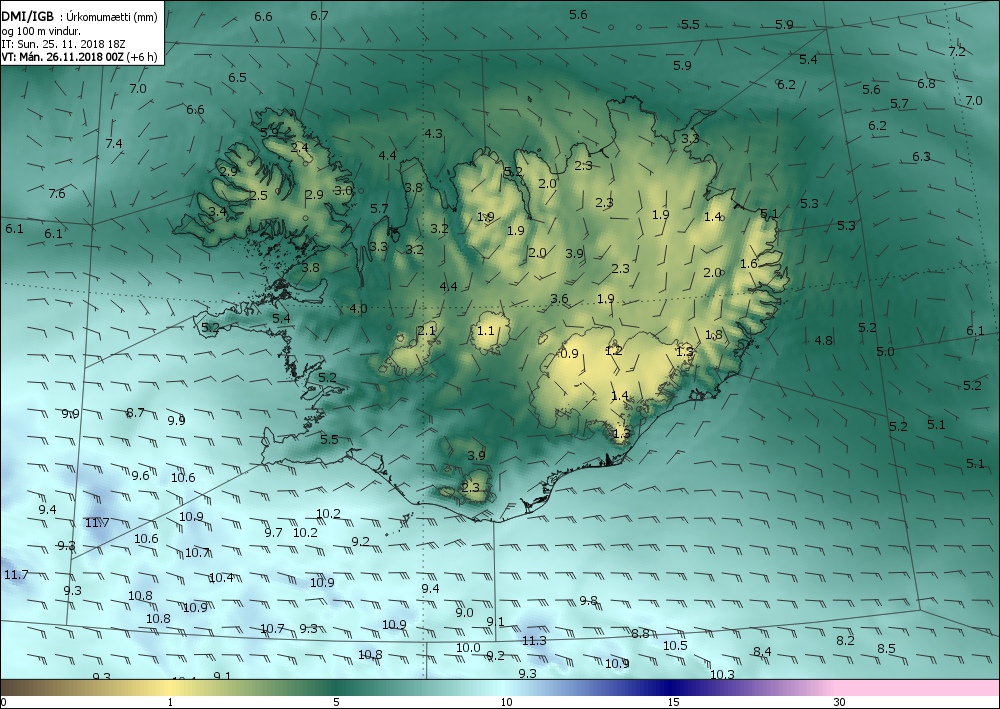Click the 'VT: Mán. 26.11.2018 00Z' valid time
The height and width of the screenshot is (709, 1000).
(x=62, y=57)
